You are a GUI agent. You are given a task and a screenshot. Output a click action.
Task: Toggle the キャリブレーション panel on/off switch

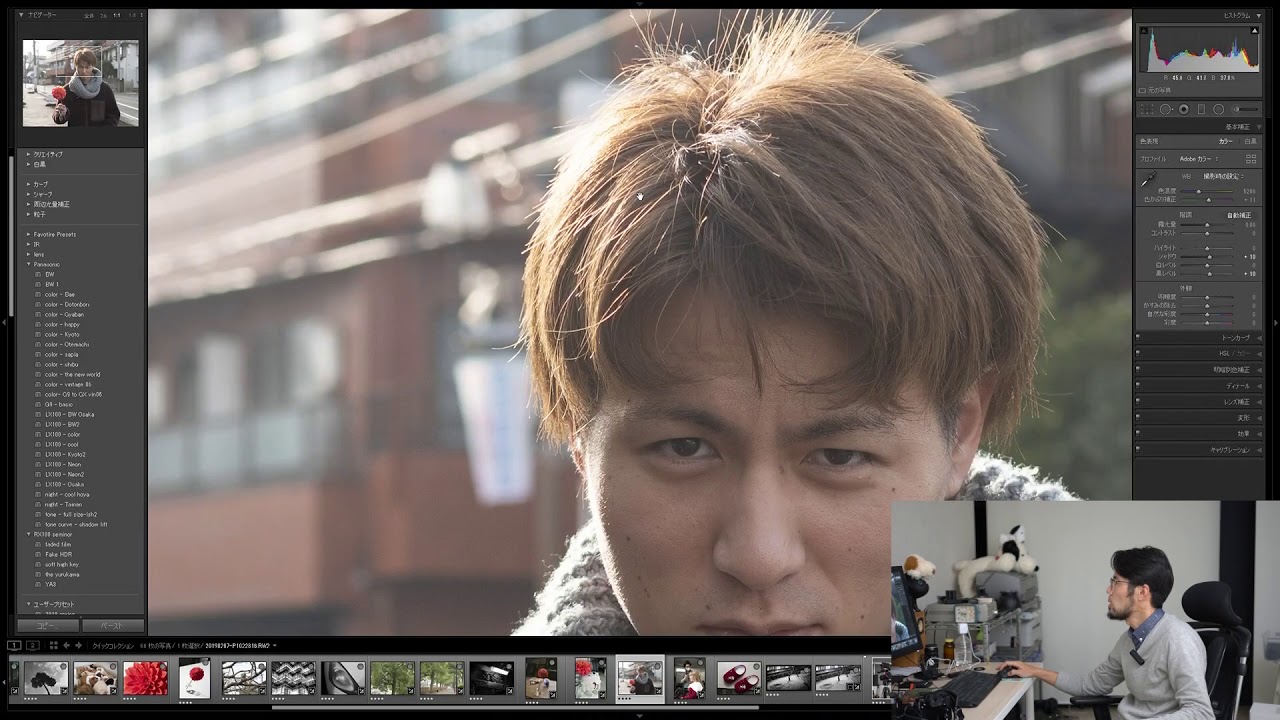pos(1138,449)
